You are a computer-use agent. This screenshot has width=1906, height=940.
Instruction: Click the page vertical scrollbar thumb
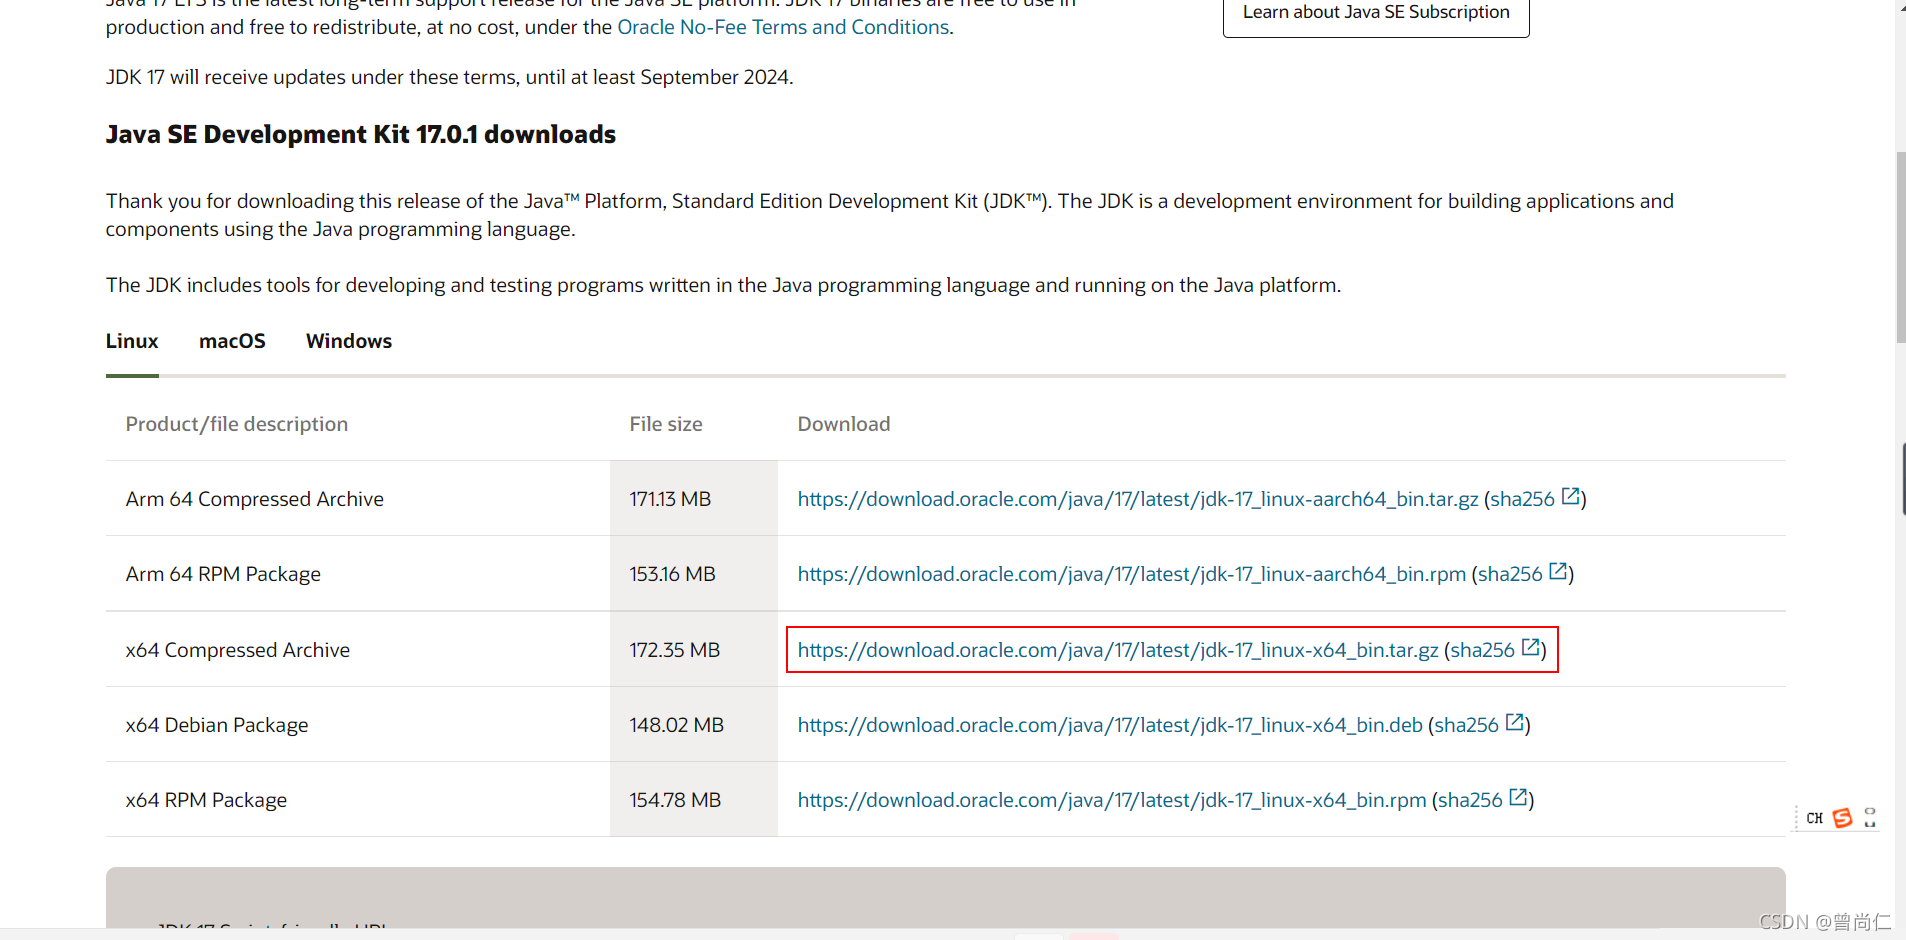1900,247
